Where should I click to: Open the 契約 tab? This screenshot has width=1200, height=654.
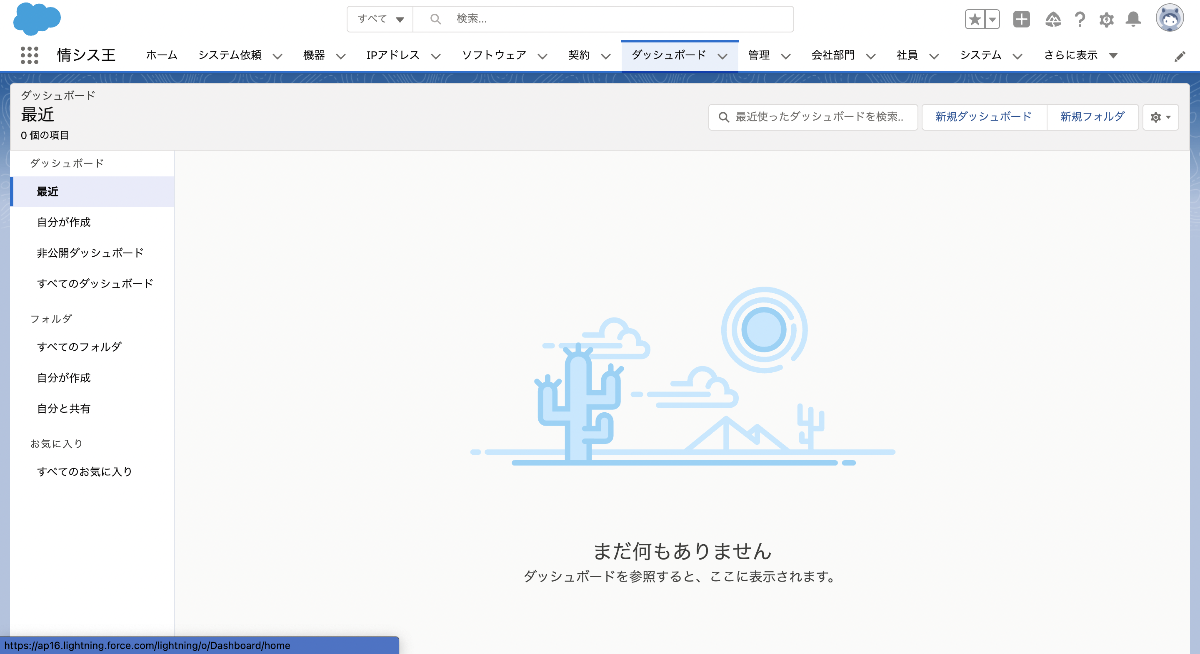(x=579, y=56)
